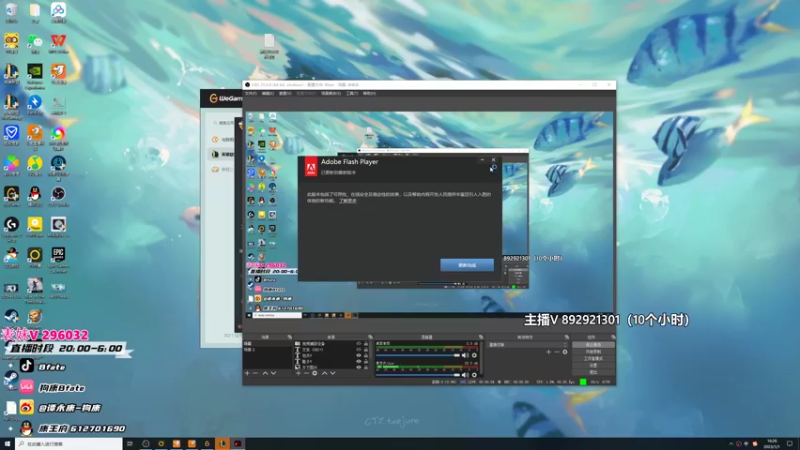The width and height of the screenshot is (800, 450).
Task: Click the blue finish button in Flash dialog
Action: 467,265
